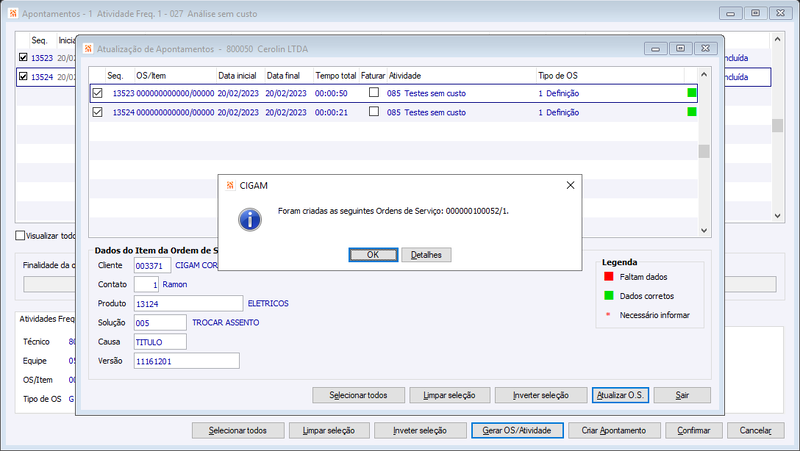Image resolution: width=800 pixels, height=451 pixels.
Task: Enable the Faturar checkbox for sequence 13523
Action: 374,92
